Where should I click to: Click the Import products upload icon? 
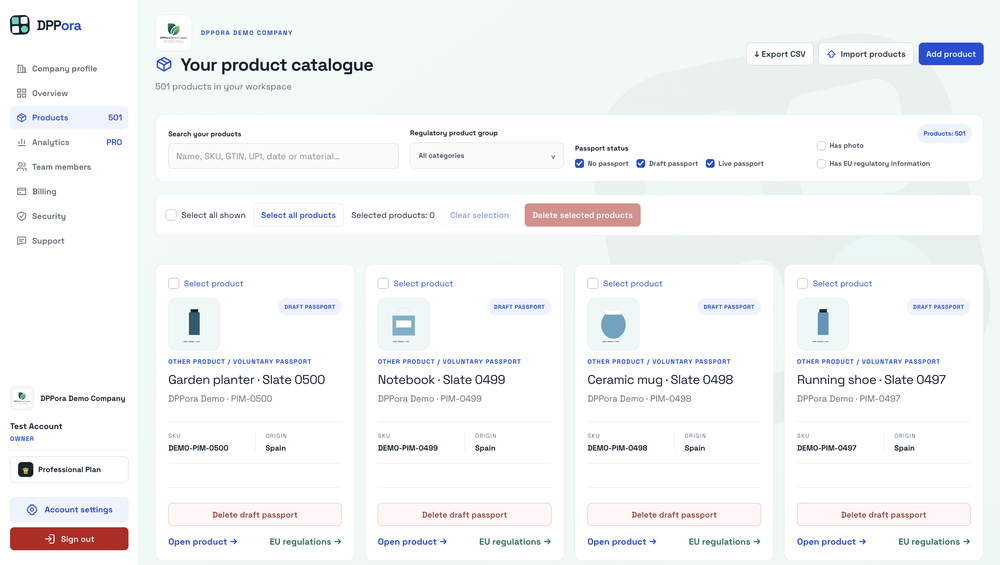[x=831, y=54]
